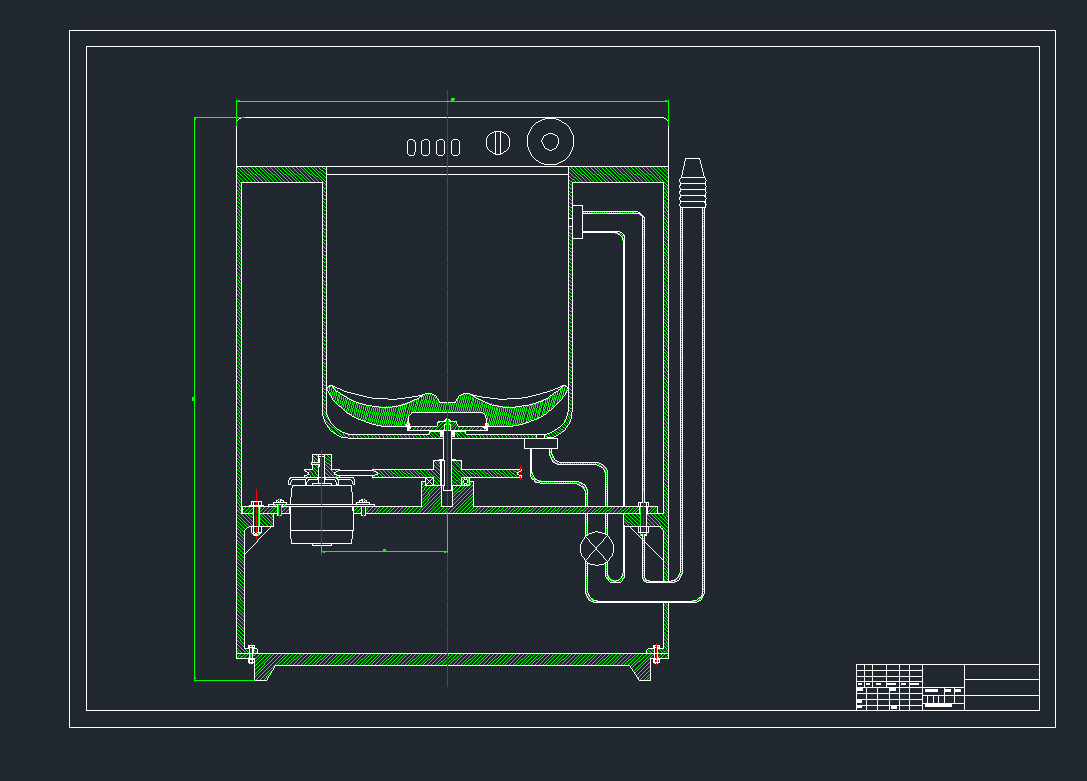The image size is (1087, 781).
Task: Pick the wavy pulsator at tub bottom
Action: point(446,407)
